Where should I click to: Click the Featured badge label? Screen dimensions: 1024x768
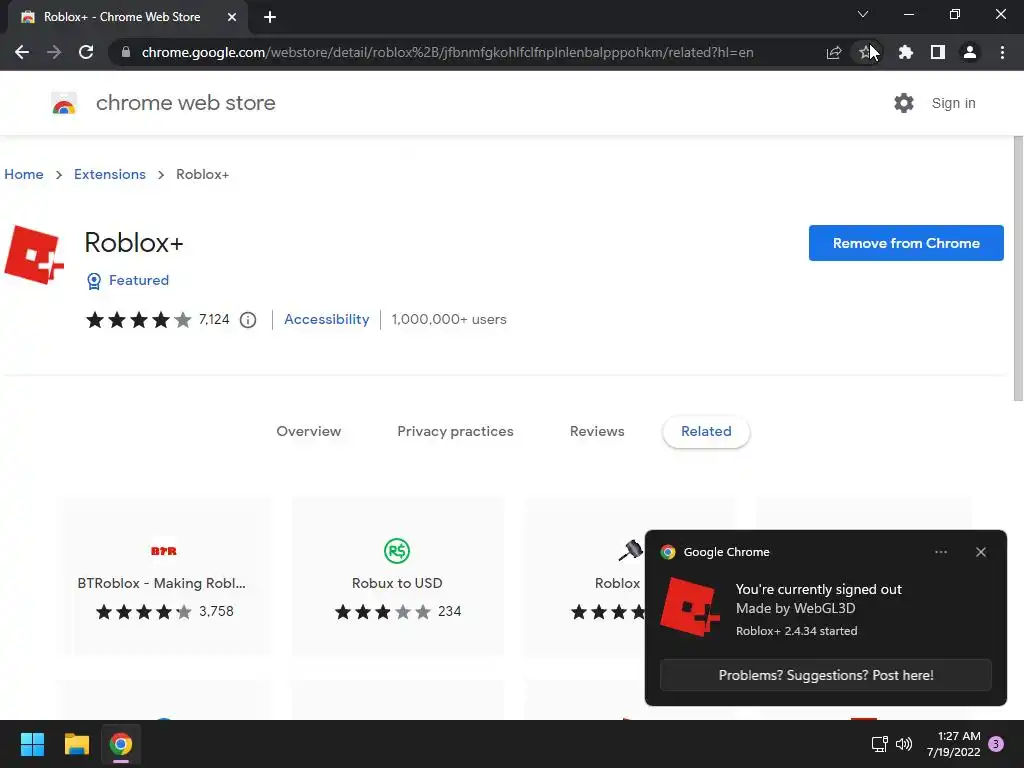tap(138, 280)
